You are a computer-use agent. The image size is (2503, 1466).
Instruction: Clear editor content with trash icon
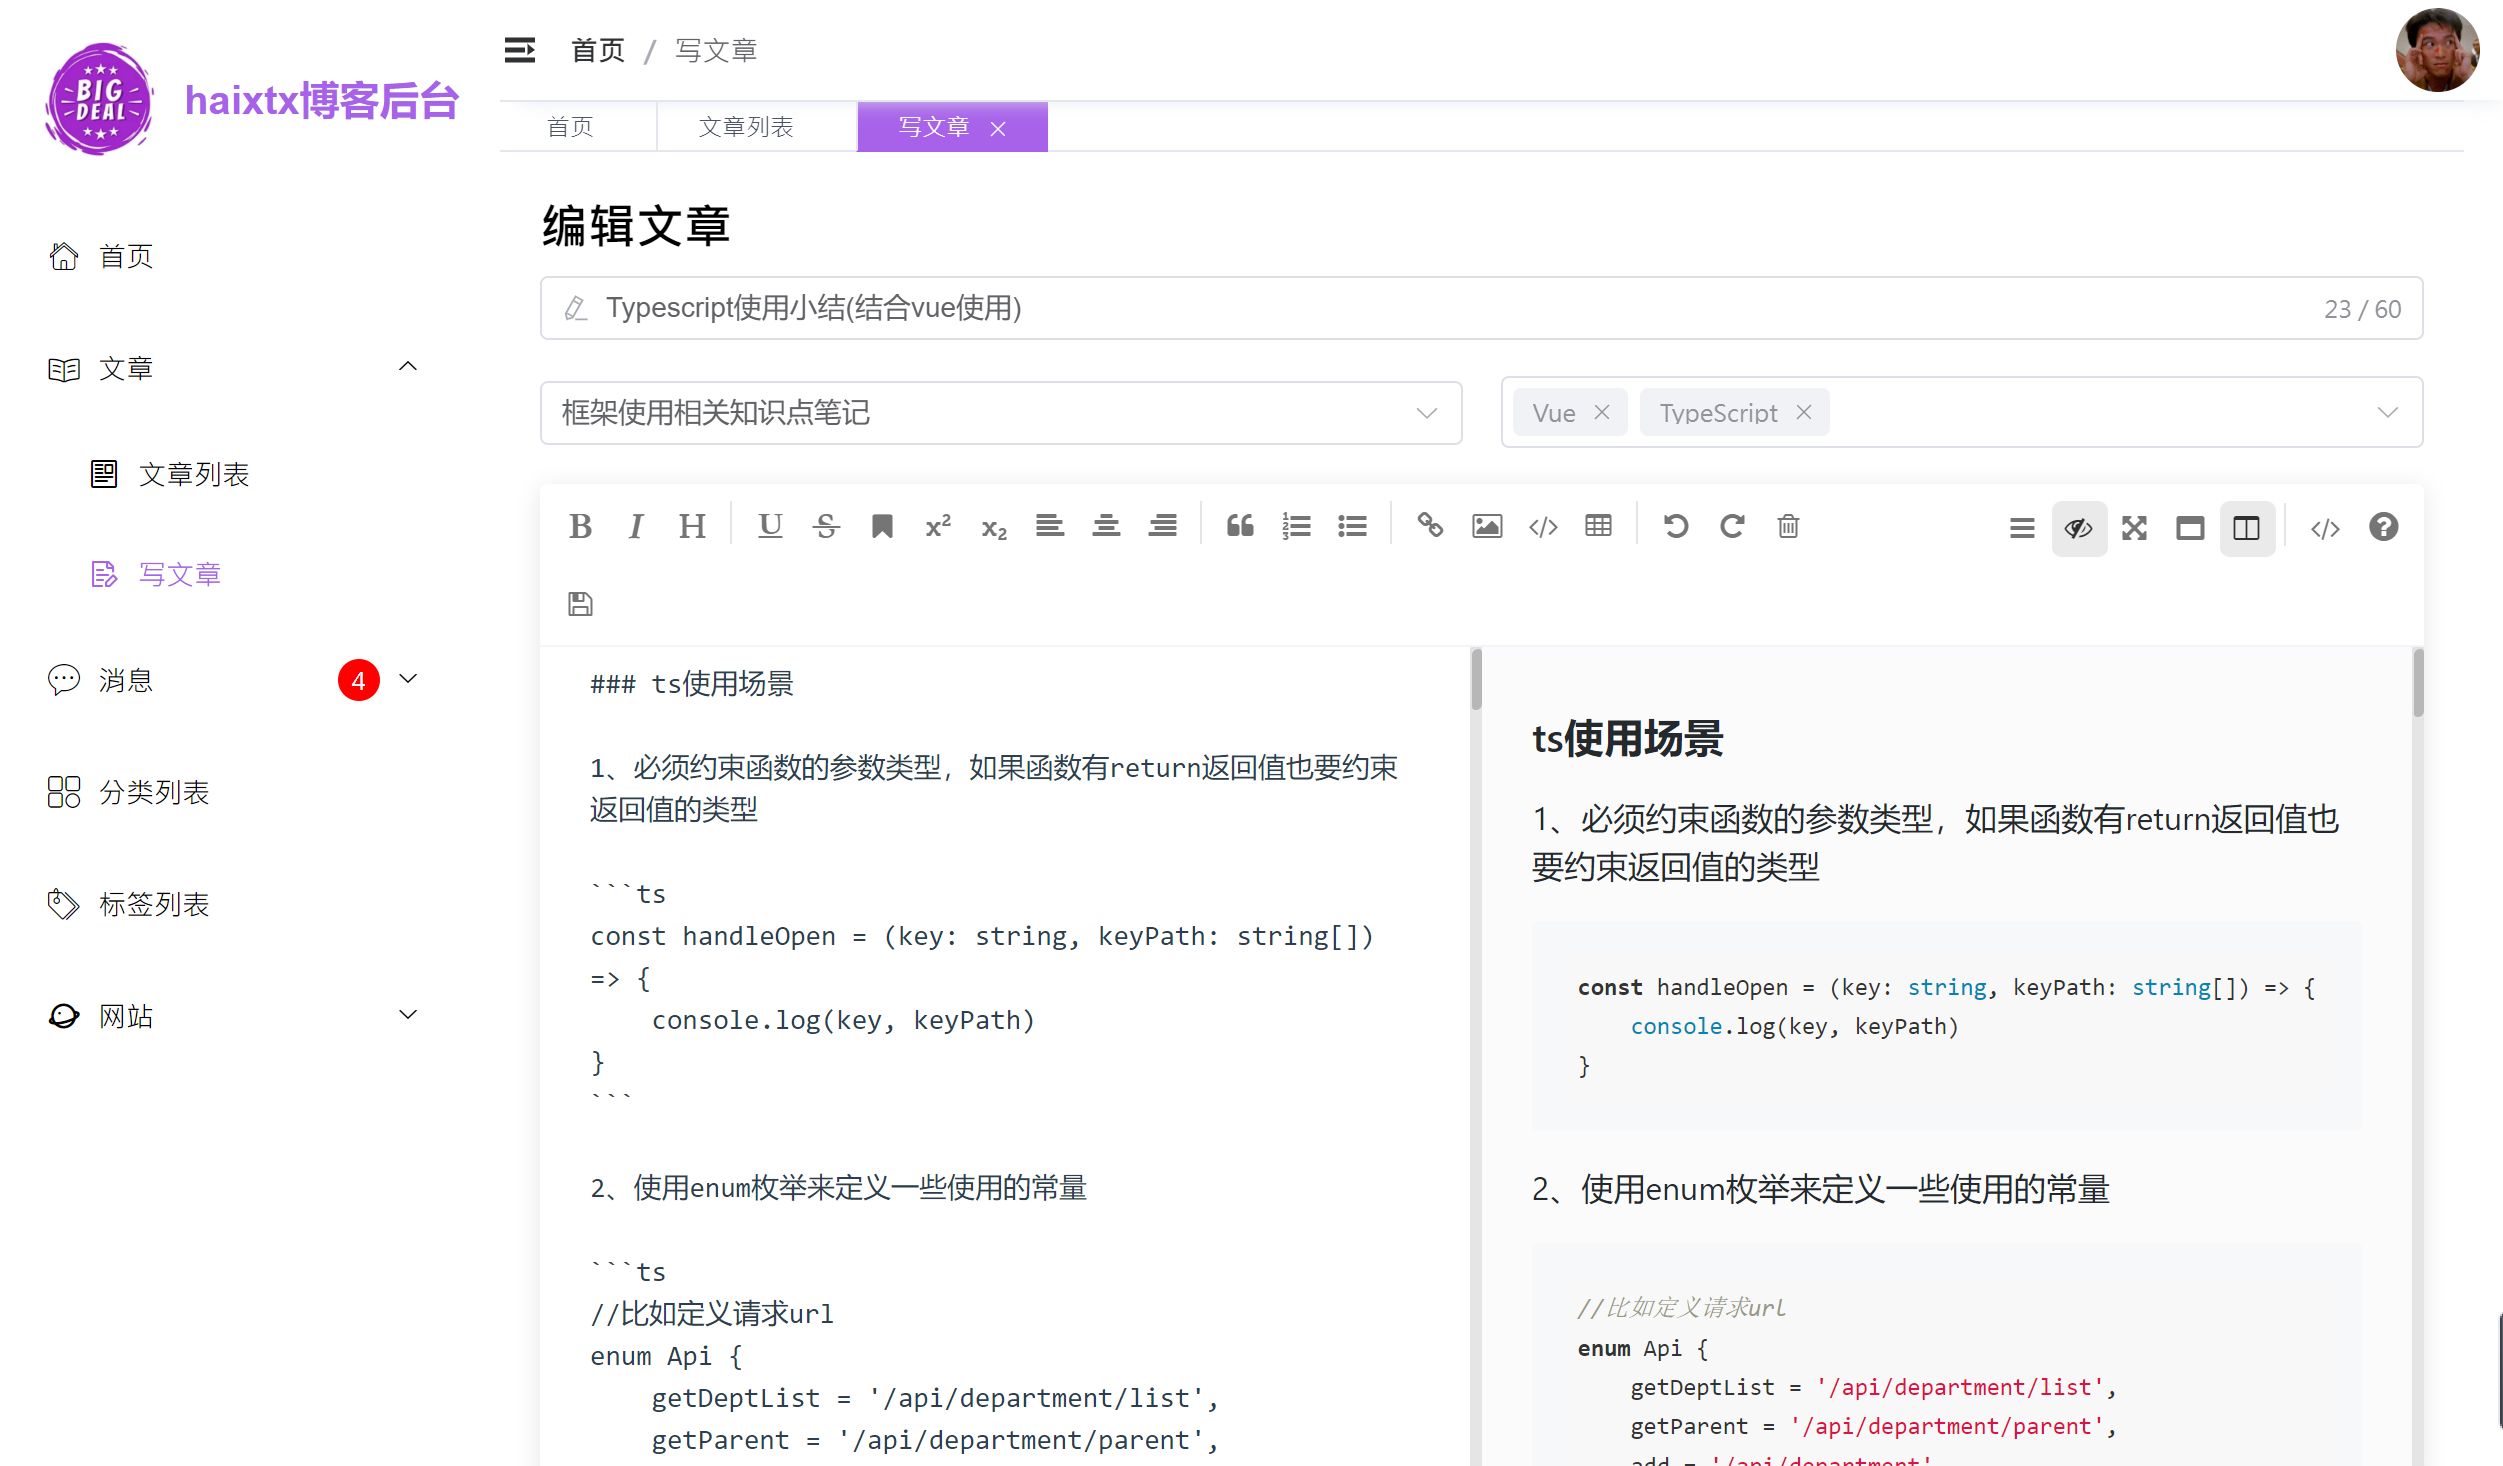(x=1788, y=526)
